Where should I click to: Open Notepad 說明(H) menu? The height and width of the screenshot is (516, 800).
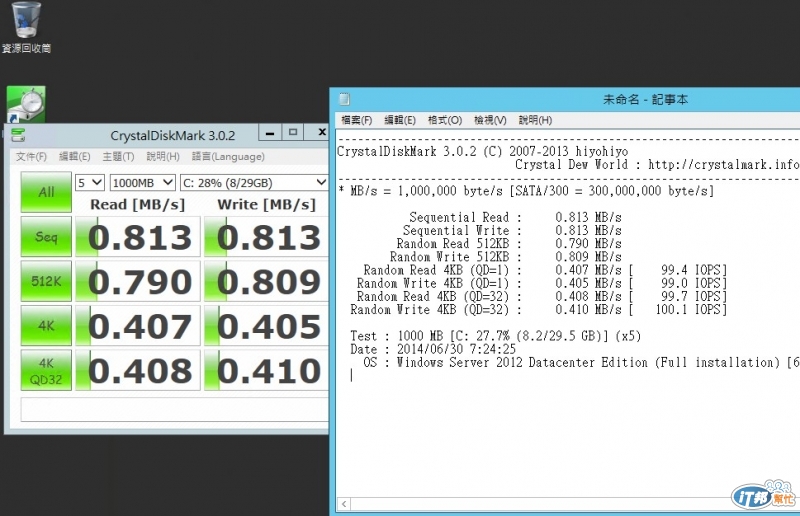535,120
